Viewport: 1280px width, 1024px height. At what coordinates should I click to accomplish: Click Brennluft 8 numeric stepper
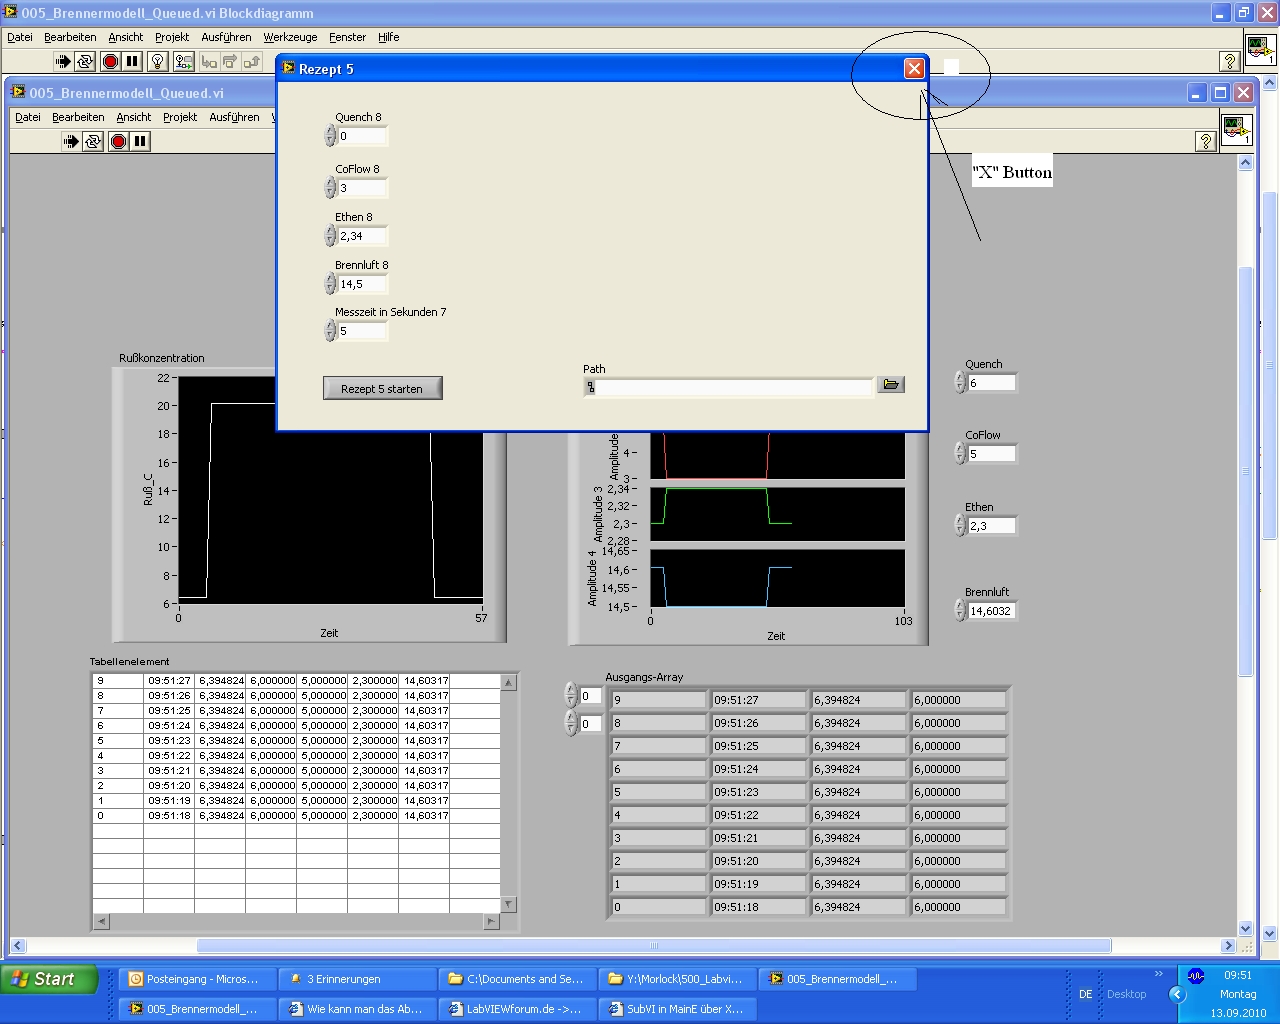click(x=330, y=284)
